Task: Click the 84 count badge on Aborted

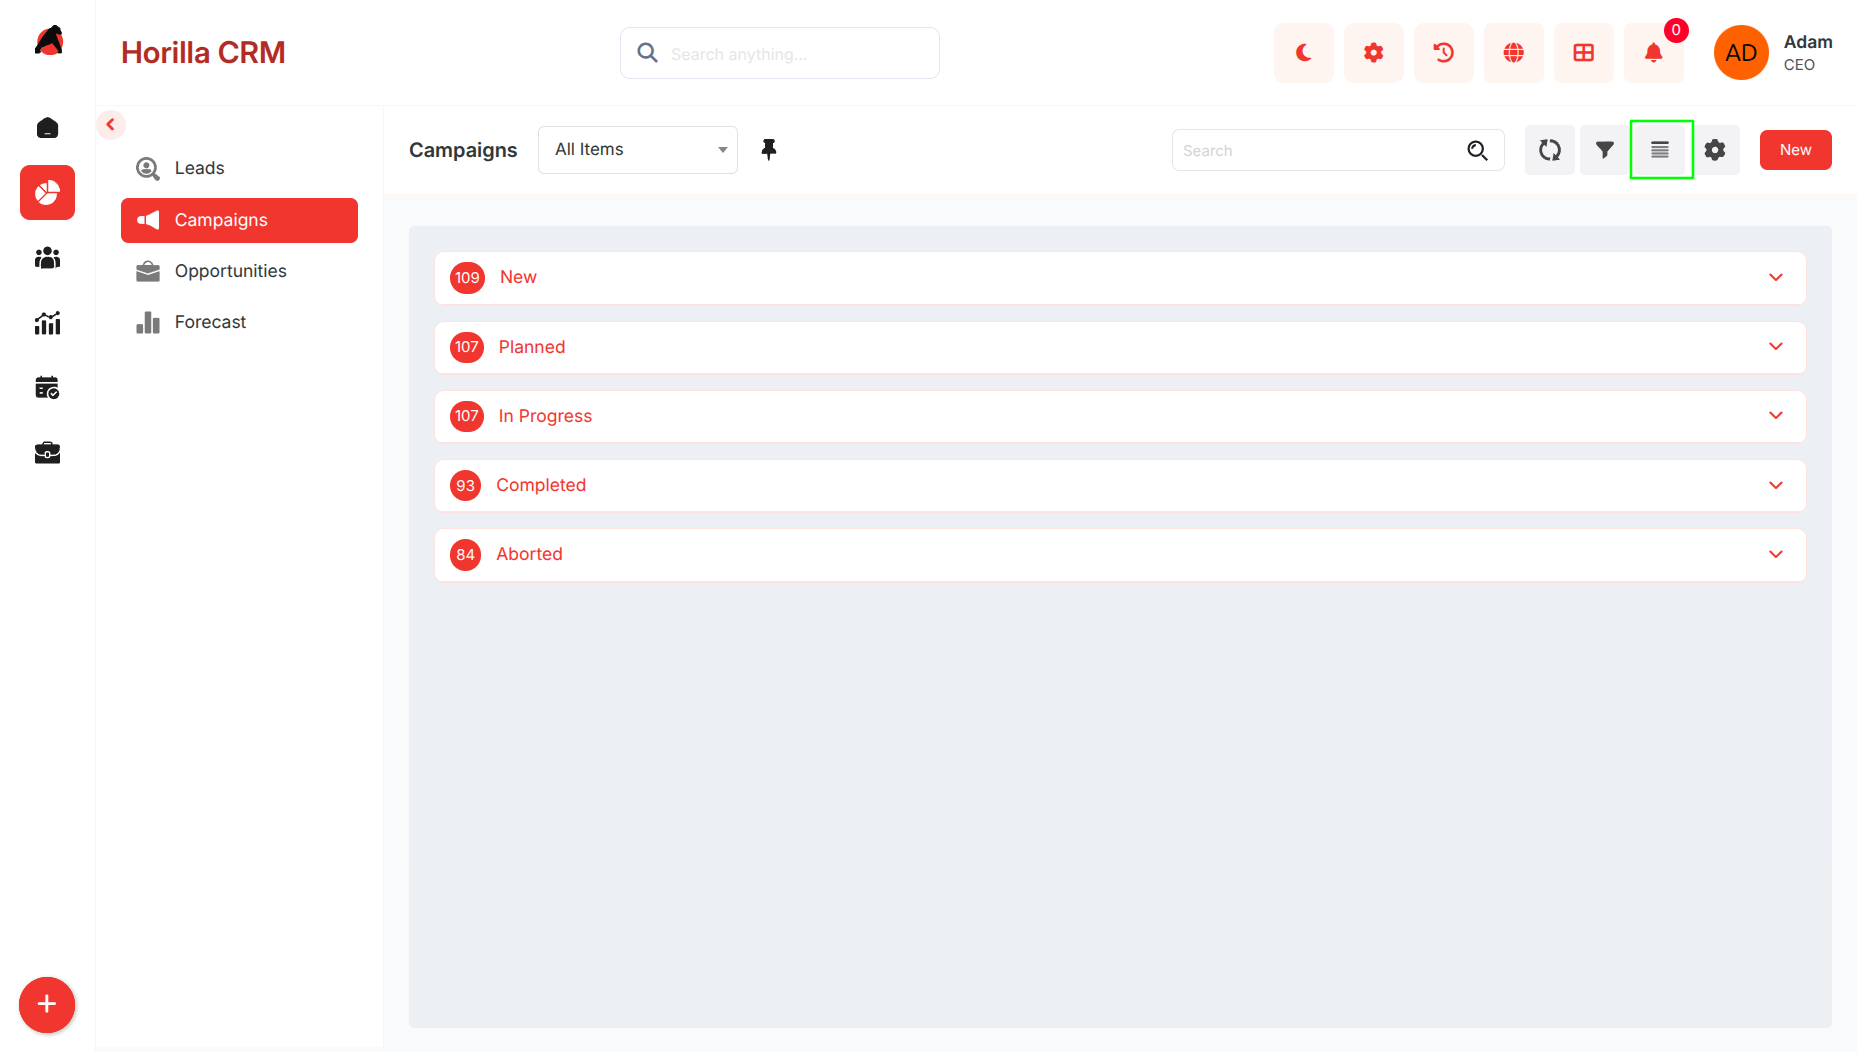Action: [x=465, y=554]
